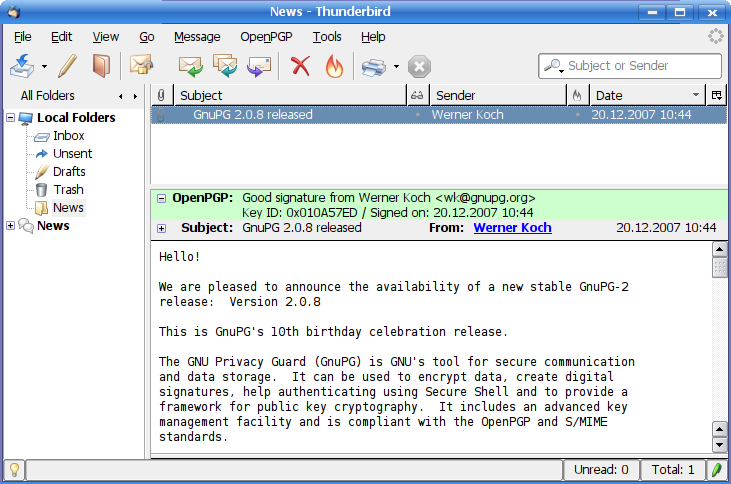This screenshot has width=731, height=484.
Task: Sort by the read status glasses column
Action: [x=417, y=96]
